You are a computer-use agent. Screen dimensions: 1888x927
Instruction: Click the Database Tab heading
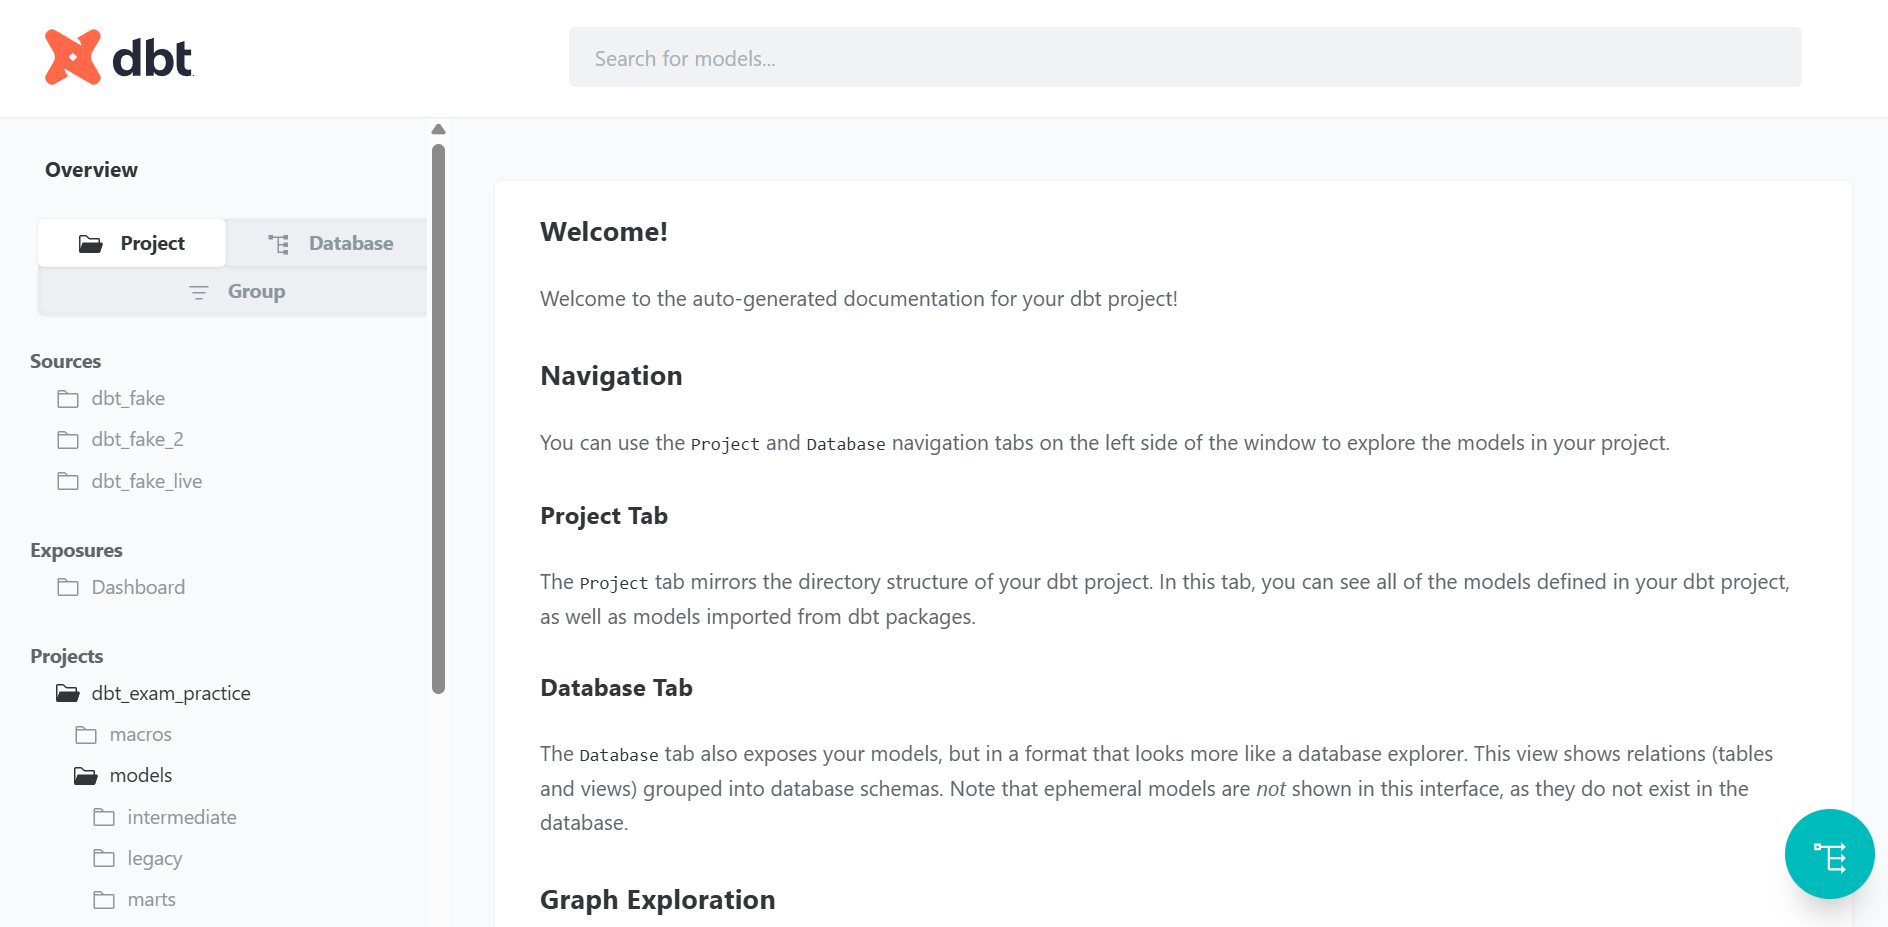(x=616, y=688)
